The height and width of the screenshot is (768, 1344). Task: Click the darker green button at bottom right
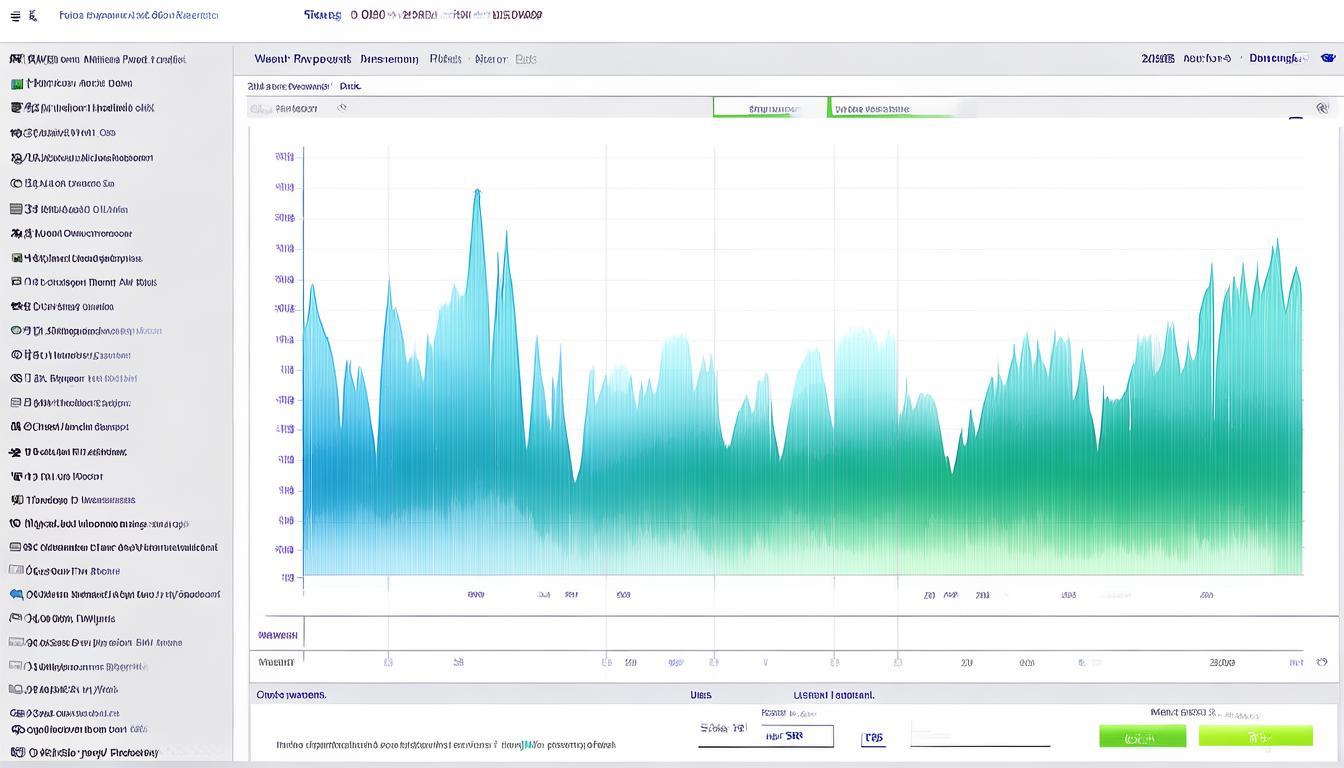pos(1142,737)
